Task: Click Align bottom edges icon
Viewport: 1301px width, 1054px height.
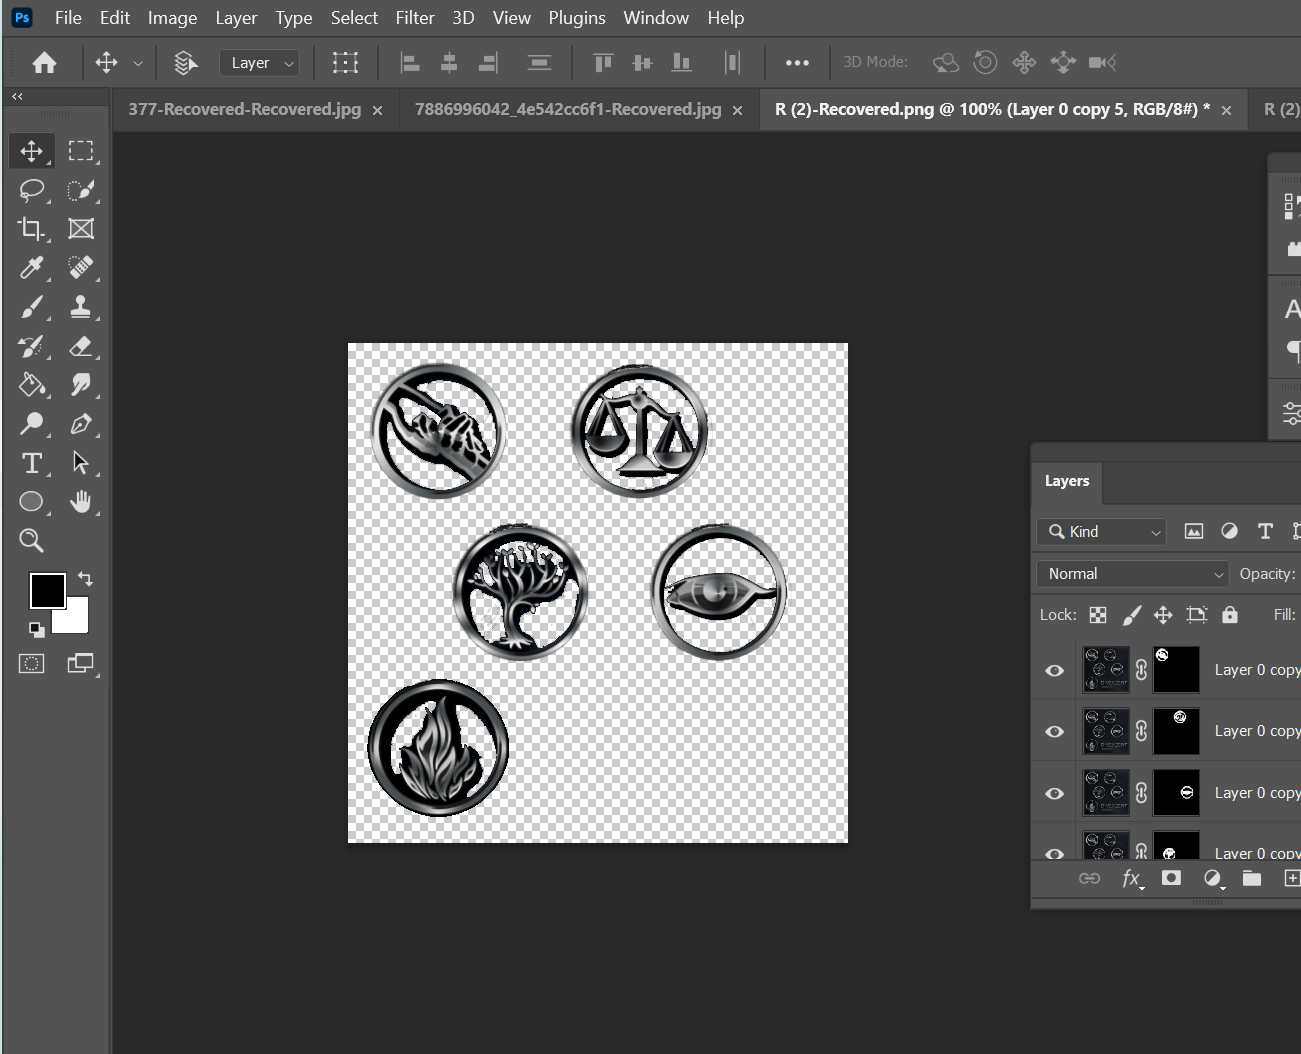Action: (x=681, y=63)
